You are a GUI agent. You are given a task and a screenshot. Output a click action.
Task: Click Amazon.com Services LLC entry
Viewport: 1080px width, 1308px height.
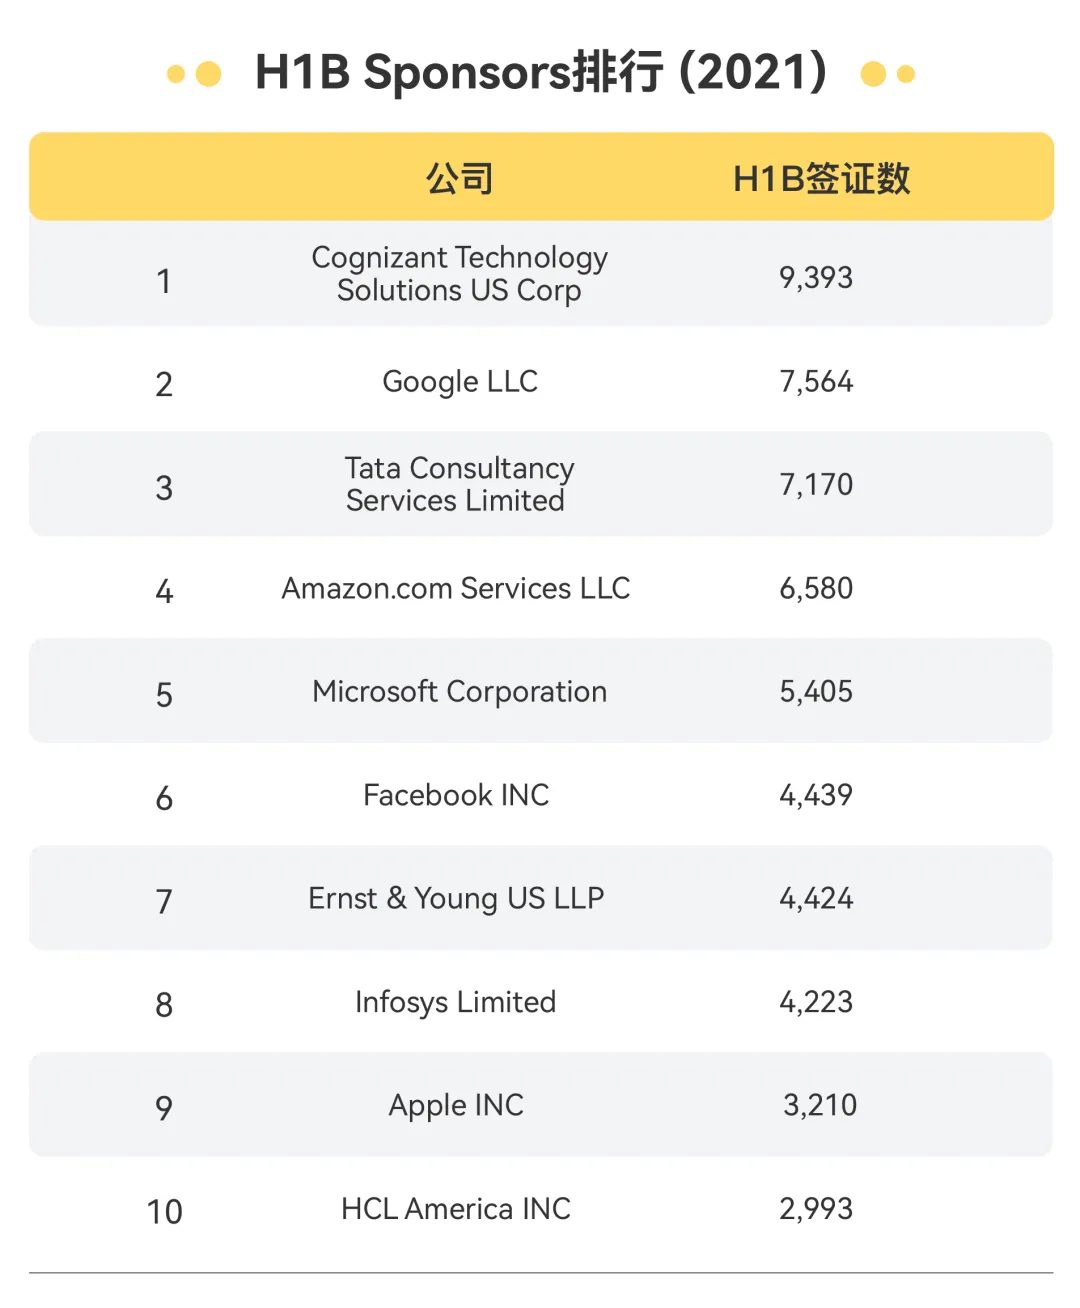pos(456,588)
